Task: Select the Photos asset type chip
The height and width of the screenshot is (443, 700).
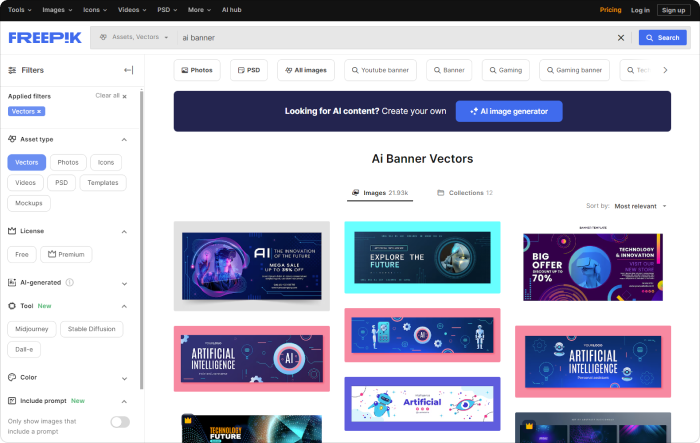Action: click(x=68, y=163)
